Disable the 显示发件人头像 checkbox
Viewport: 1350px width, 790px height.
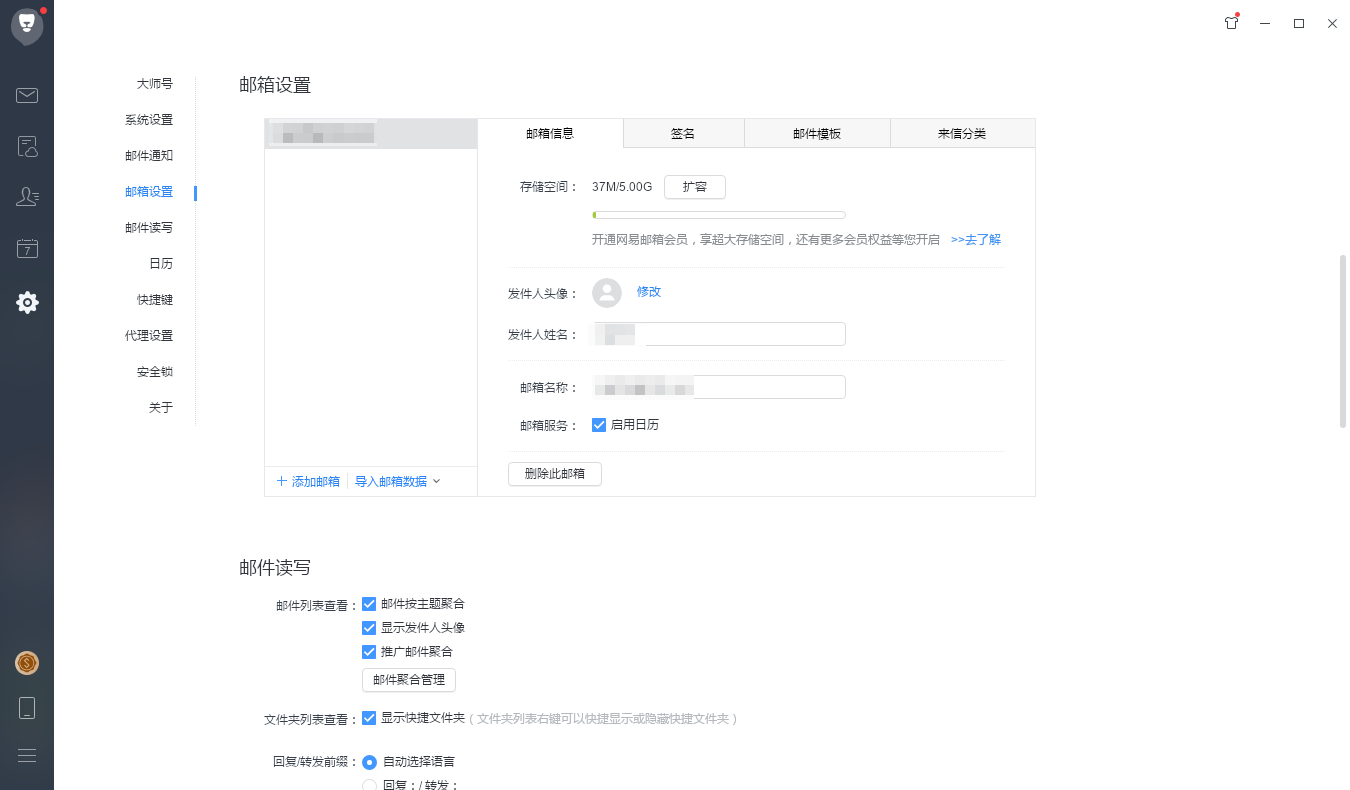click(369, 628)
